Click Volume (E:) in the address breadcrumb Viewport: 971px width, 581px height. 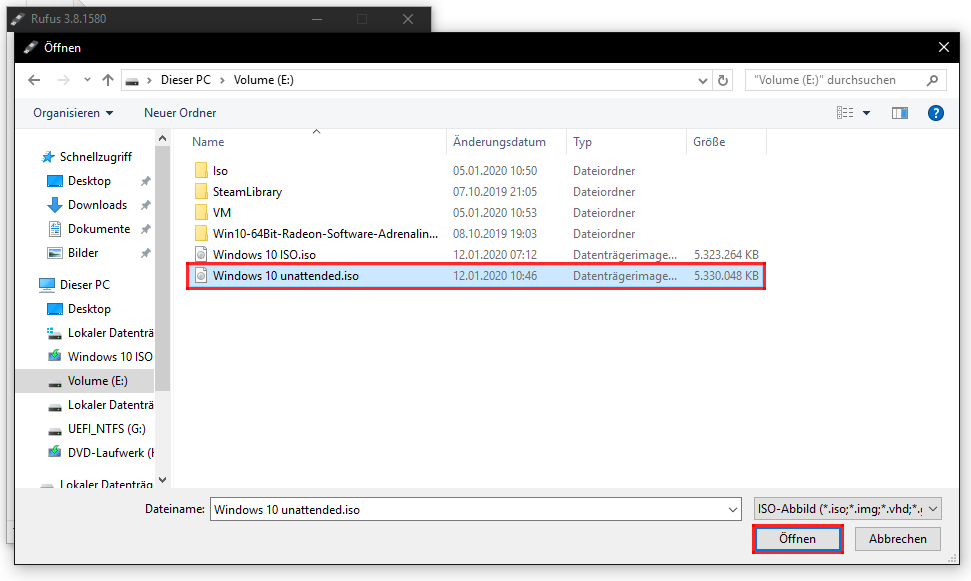tap(264, 80)
